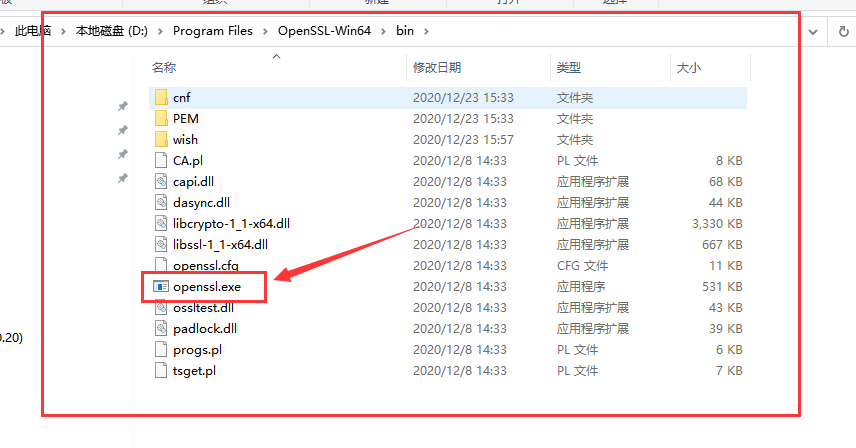Image resolution: width=856 pixels, height=448 pixels.
Task: Select the file name padlock.dll
Action: (x=205, y=328)
